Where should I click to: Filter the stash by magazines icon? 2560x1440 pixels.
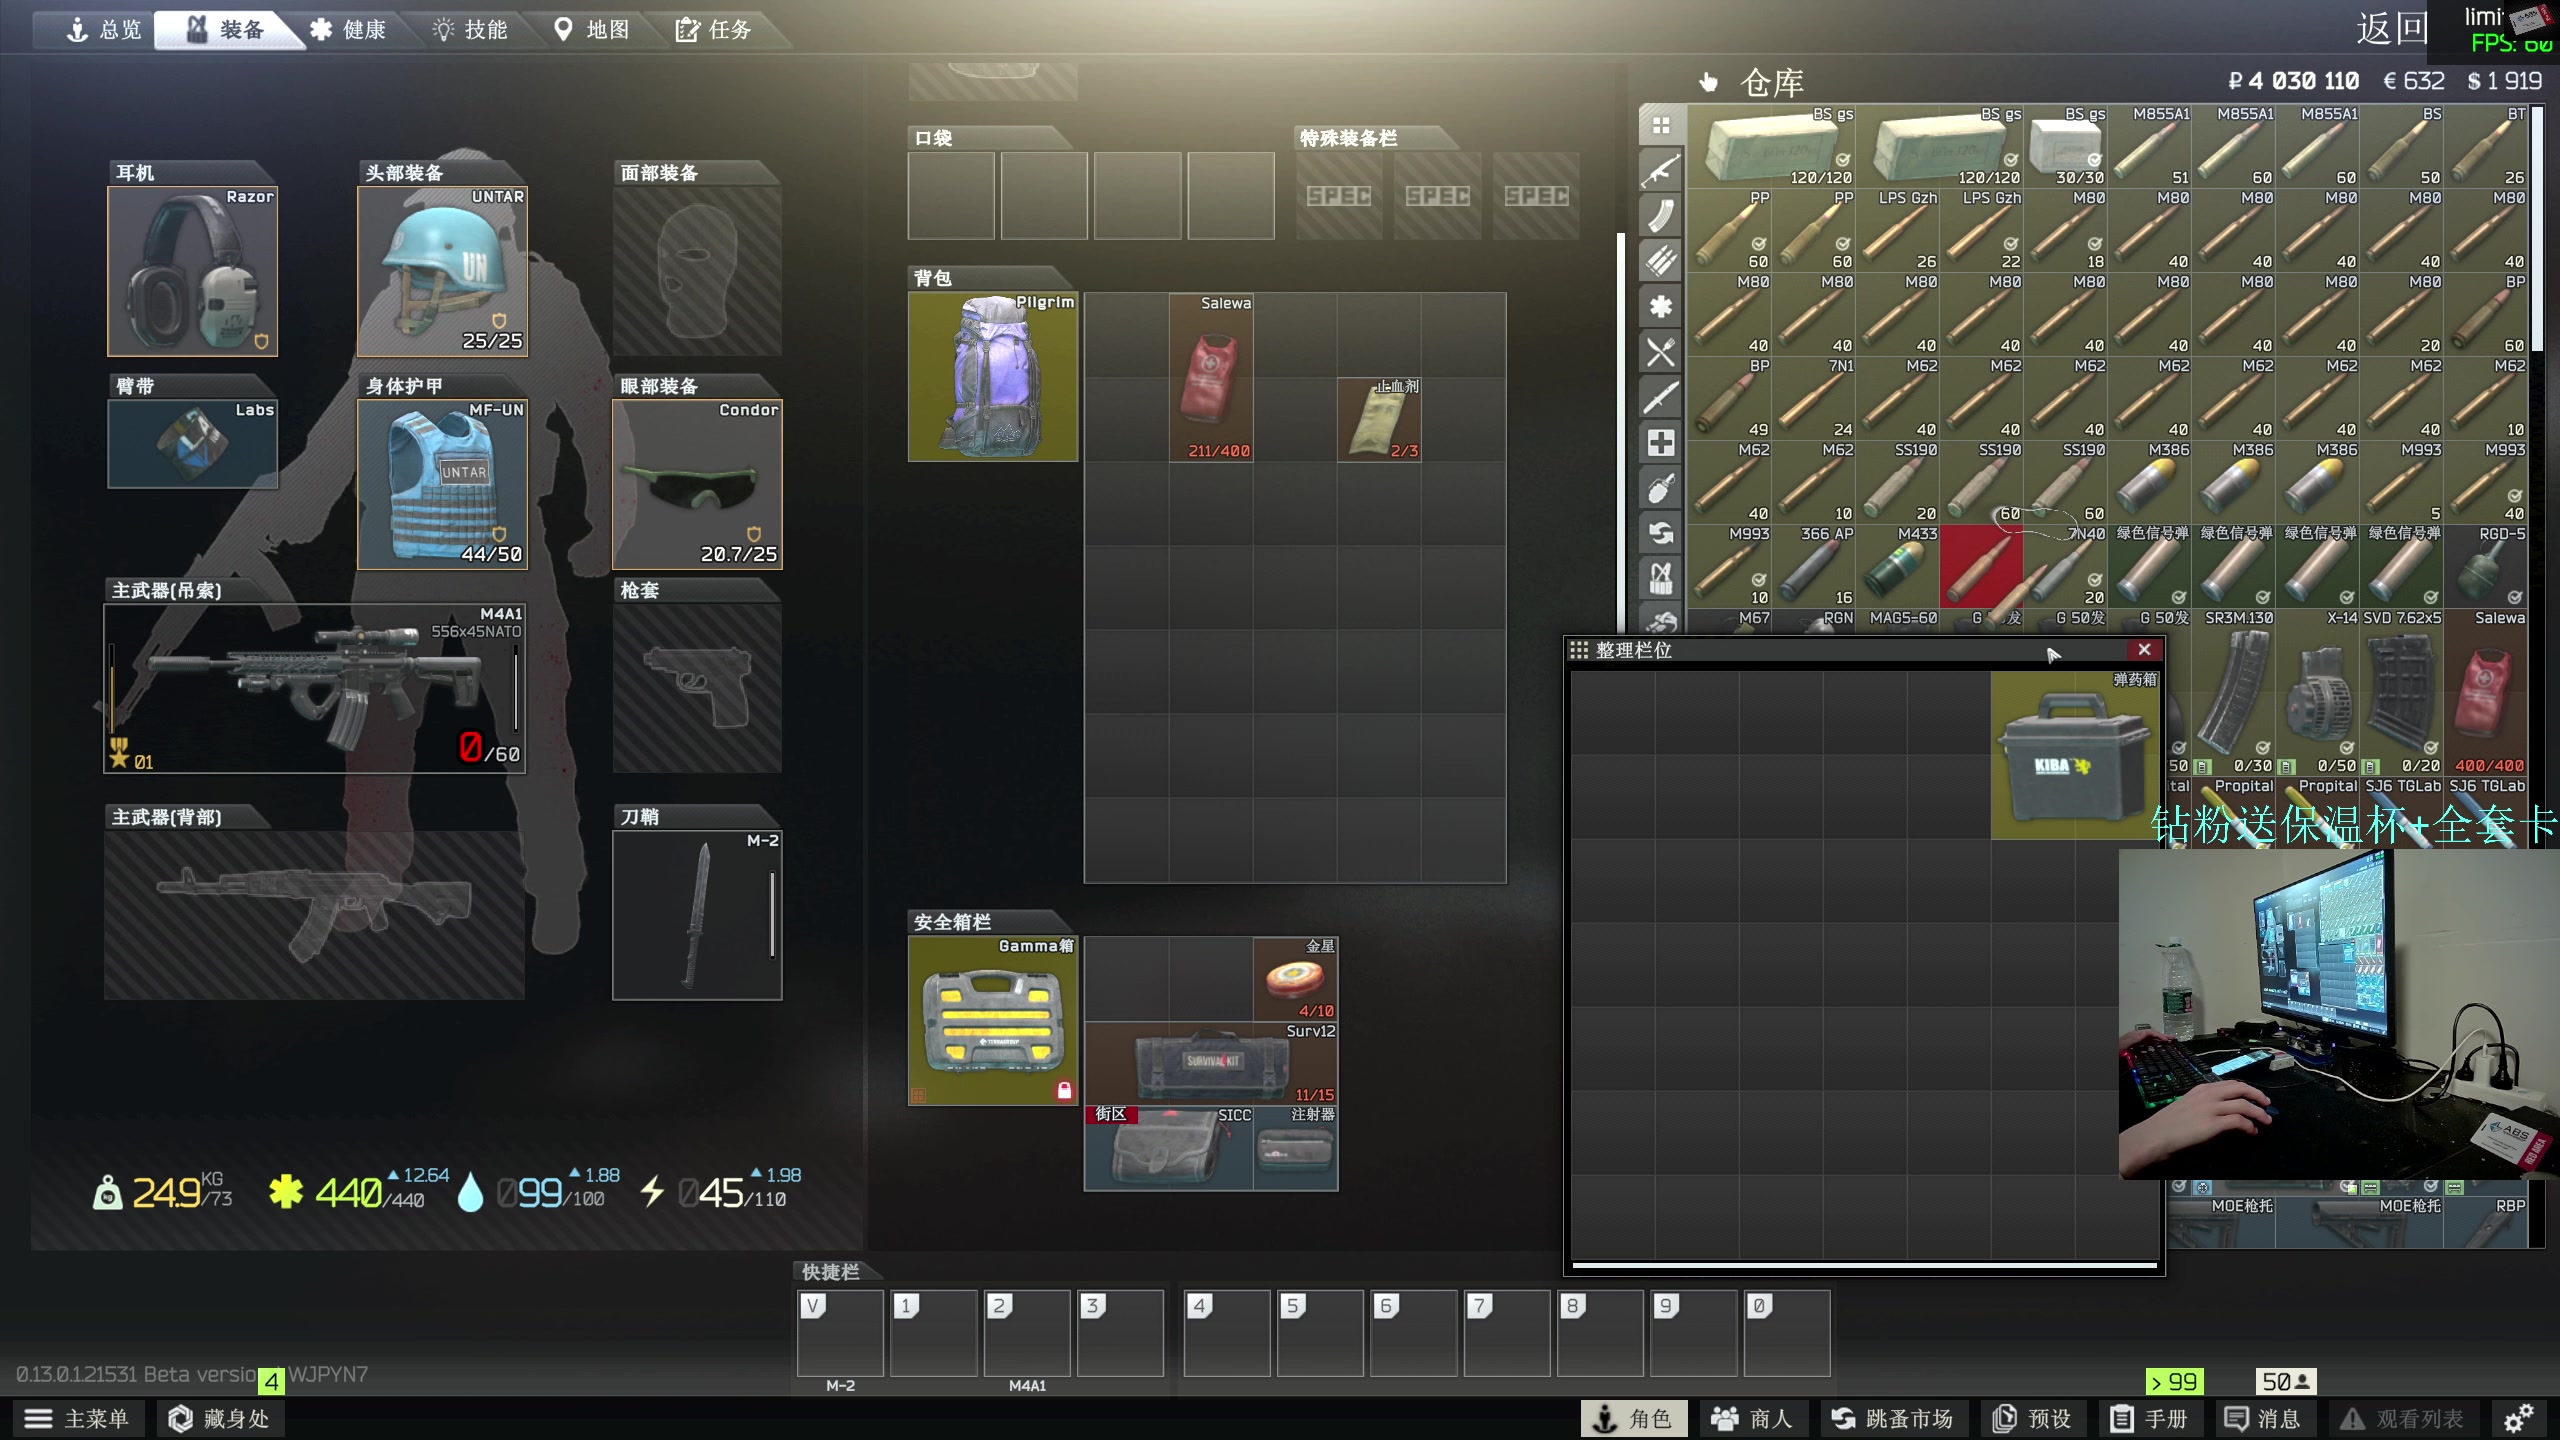tap(1661, 216)
